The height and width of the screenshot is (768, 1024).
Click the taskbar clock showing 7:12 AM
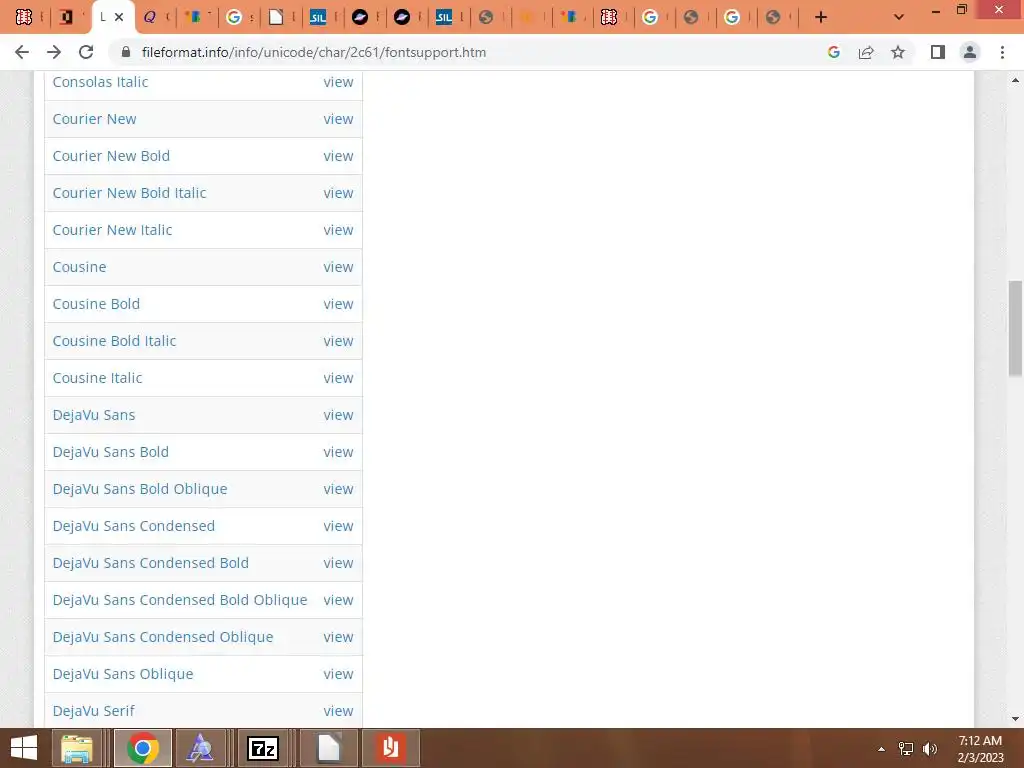click(980, 749)
